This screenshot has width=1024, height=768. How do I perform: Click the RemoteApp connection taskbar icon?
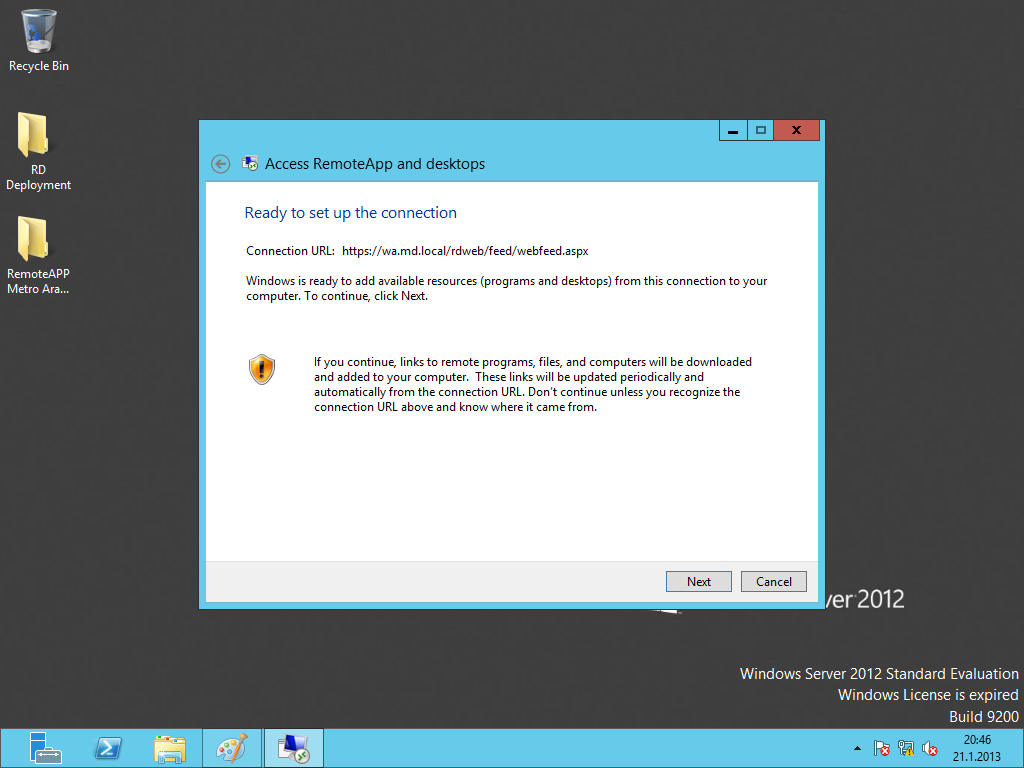[x=294, y=748]
